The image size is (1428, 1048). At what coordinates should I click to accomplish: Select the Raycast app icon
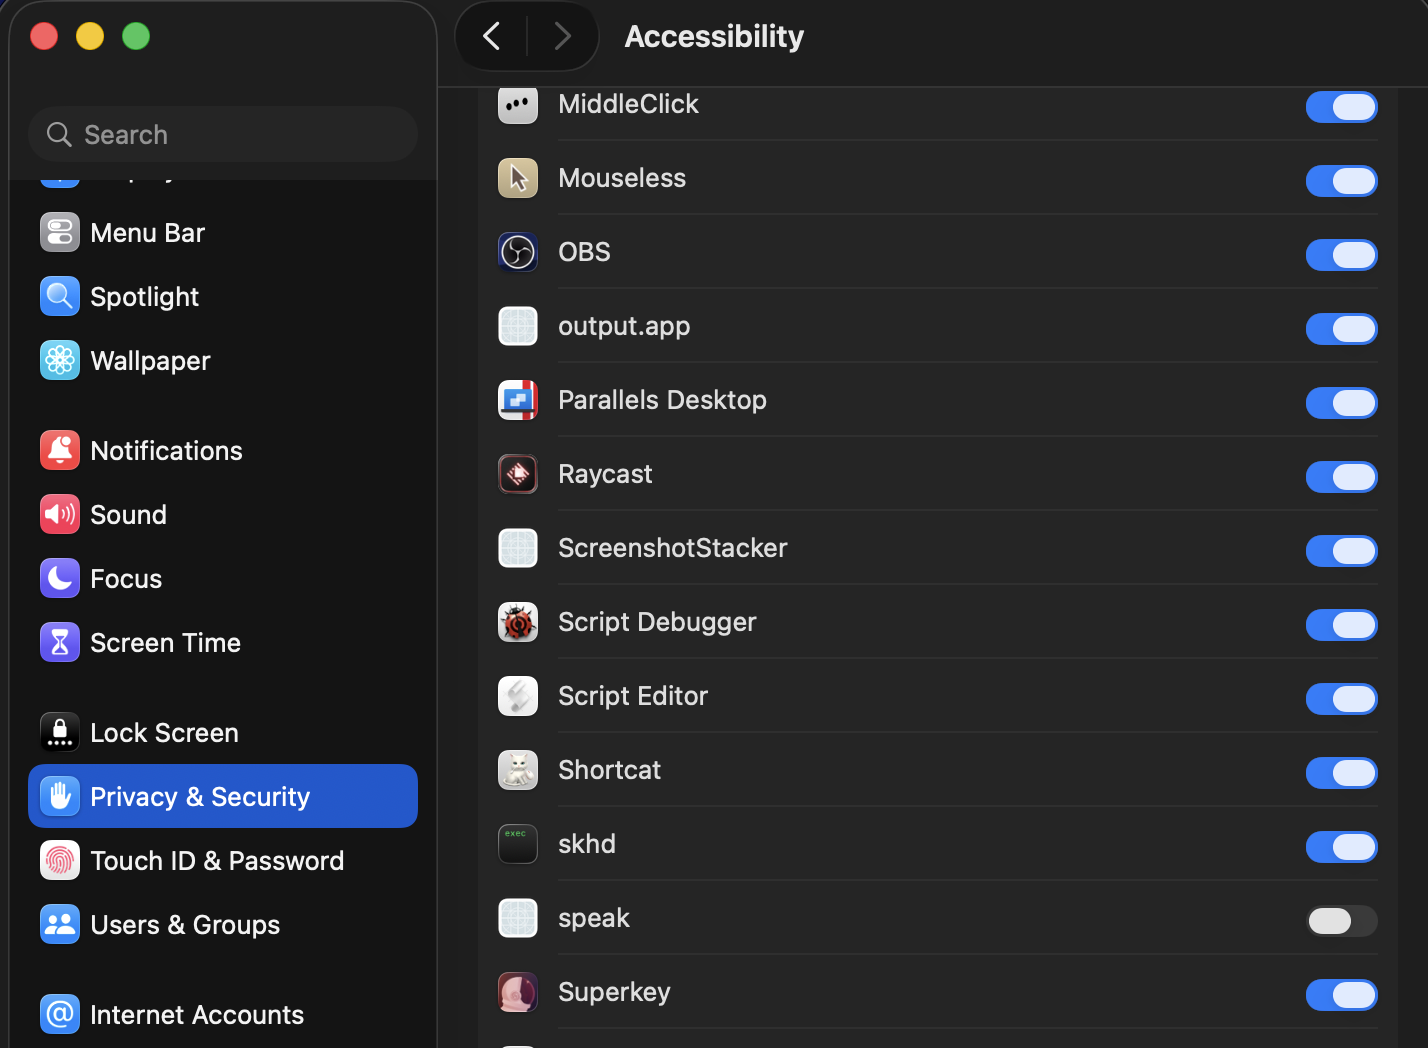(517, 474)
